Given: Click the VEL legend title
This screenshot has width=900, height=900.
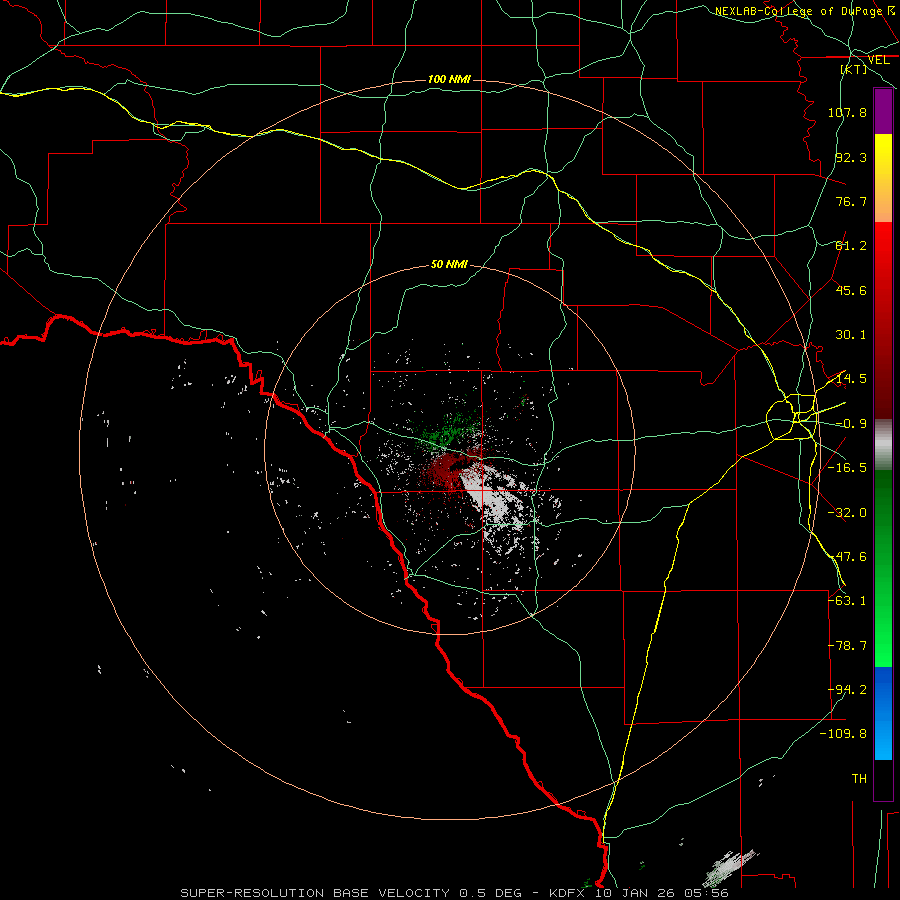Looking at the screenshot, I should [x=878, y=60].
